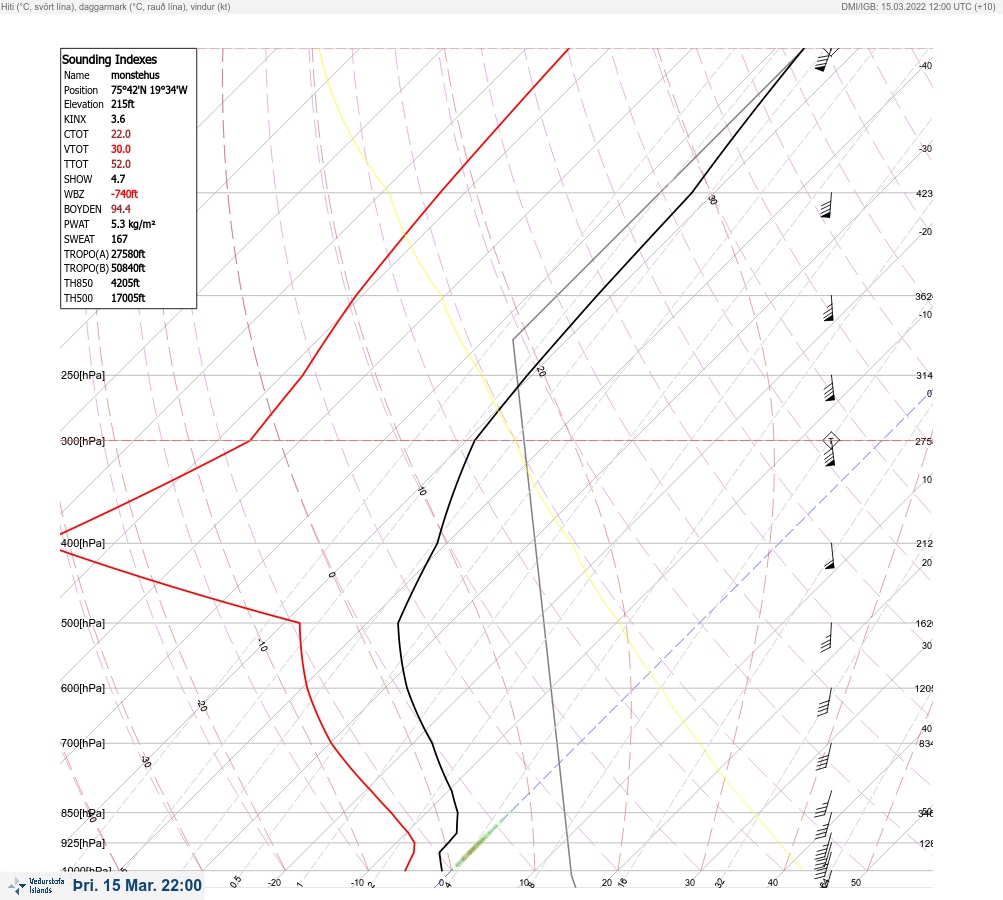Click the 500[hPa] pressure label

pyautogui.click(x=83, y=623)
